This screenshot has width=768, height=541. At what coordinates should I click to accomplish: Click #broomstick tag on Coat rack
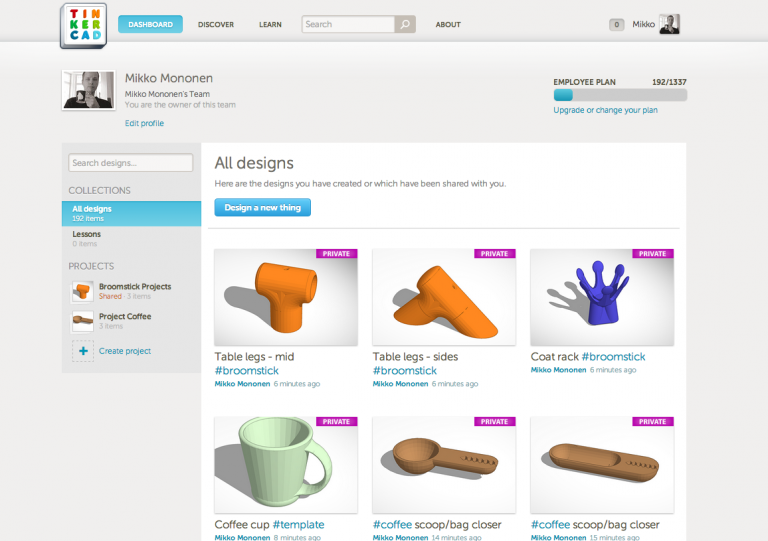613,356
